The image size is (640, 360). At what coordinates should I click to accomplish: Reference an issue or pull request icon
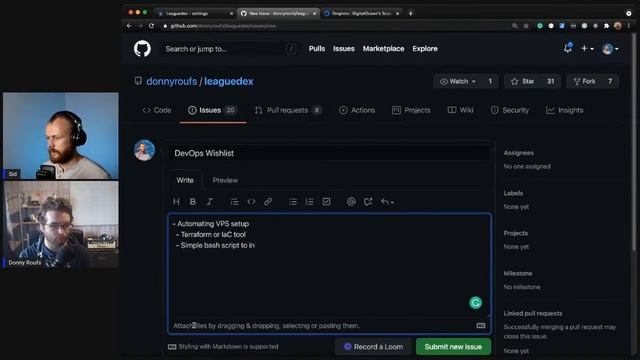point(368,202)
